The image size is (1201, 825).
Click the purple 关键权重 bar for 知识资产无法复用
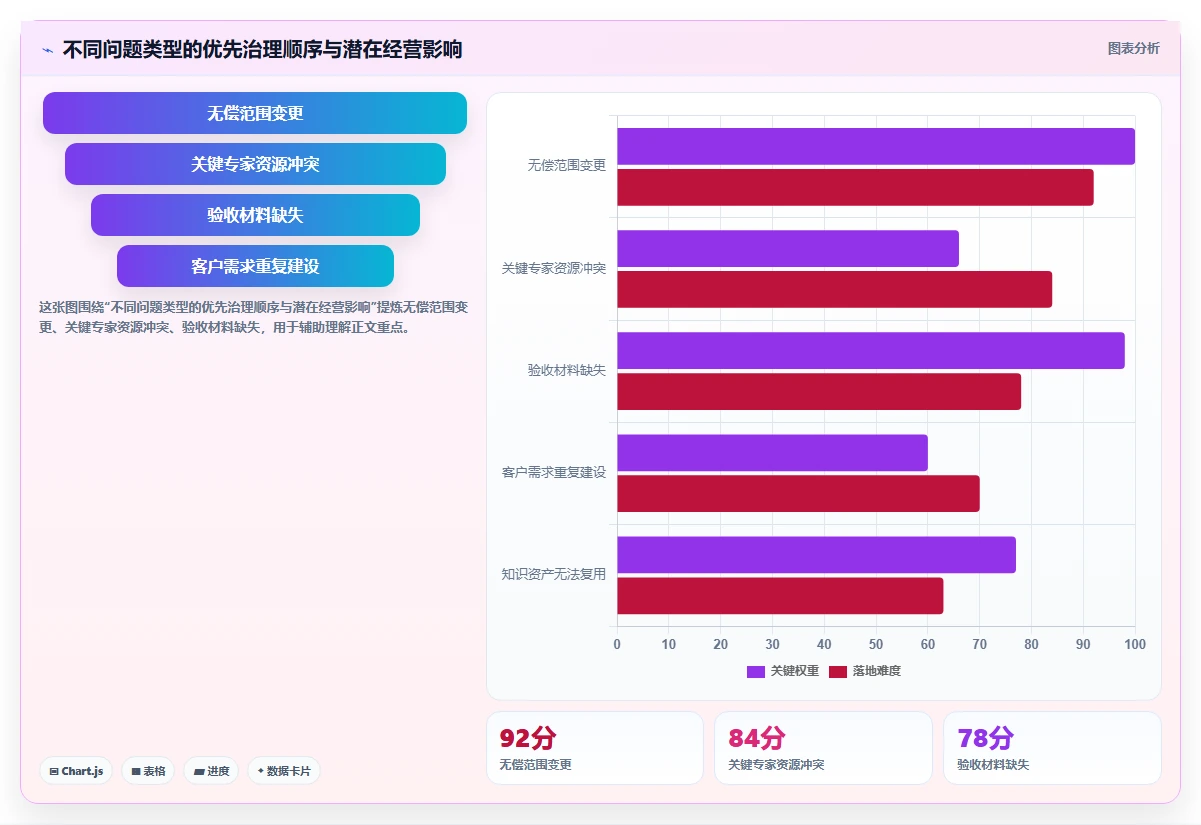click(x=816, y=555)
